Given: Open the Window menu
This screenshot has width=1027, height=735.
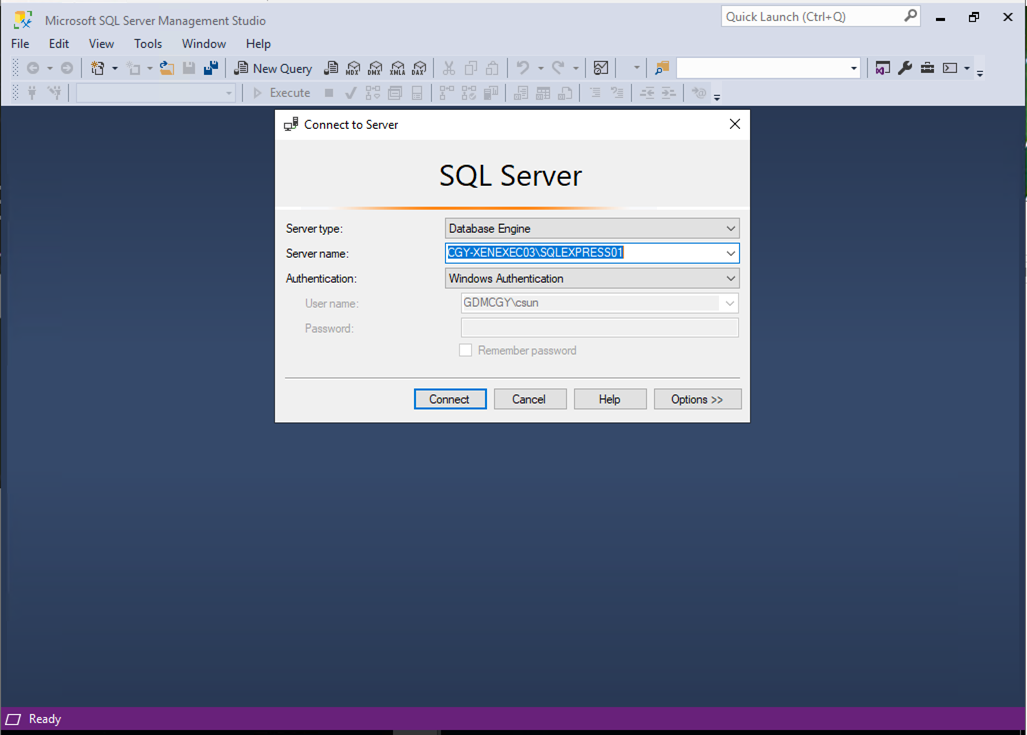Looking at the screenshot, I should (204, 44).
